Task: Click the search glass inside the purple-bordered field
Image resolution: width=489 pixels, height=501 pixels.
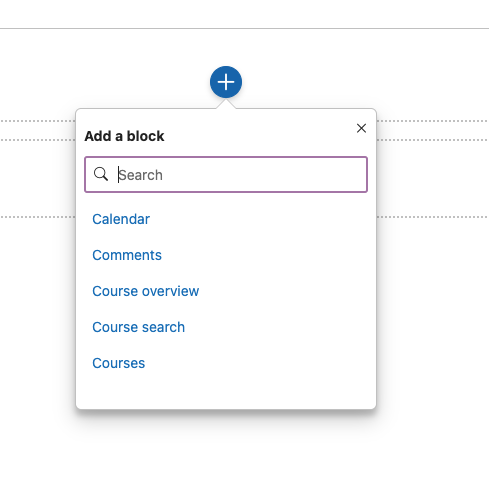Action: tap(101, 174)
